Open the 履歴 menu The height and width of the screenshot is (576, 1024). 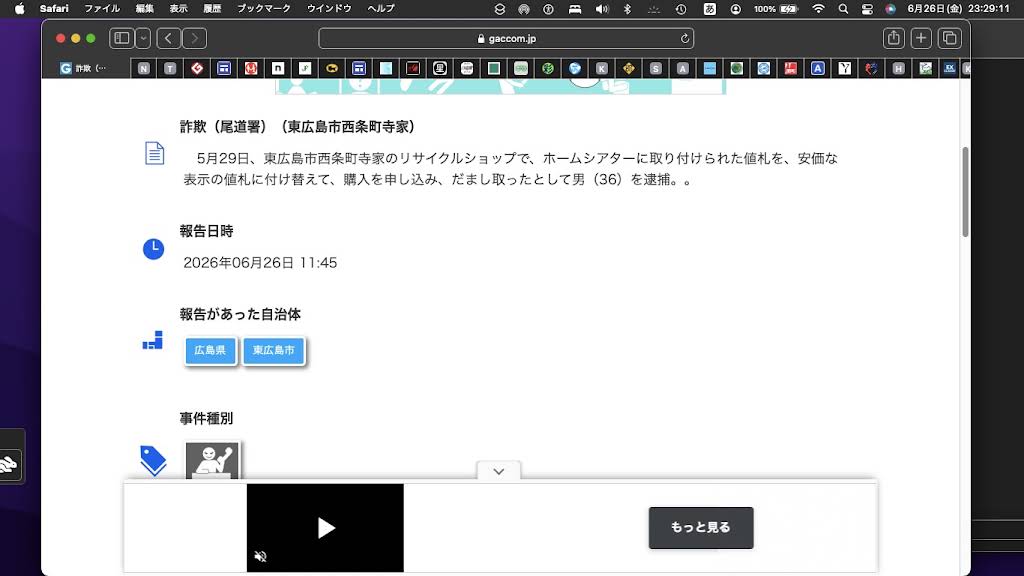coord(212,8)
